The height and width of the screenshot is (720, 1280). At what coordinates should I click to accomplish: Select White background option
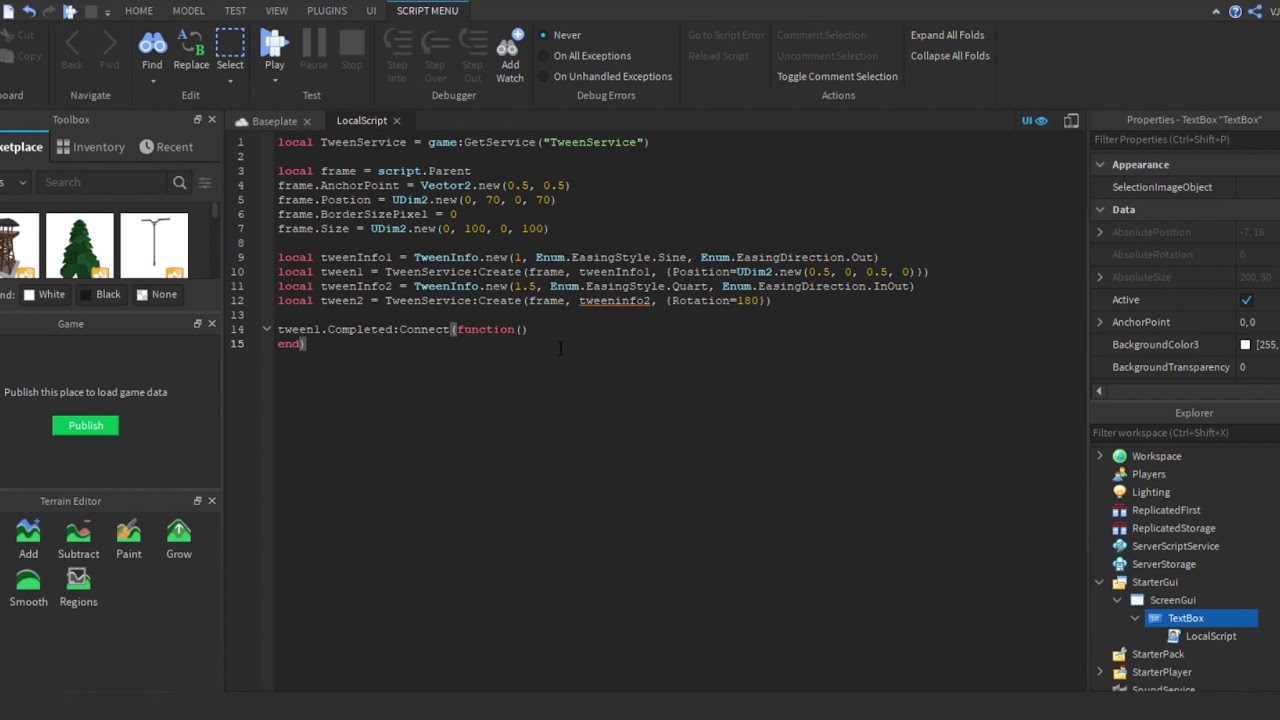[44, 295]
